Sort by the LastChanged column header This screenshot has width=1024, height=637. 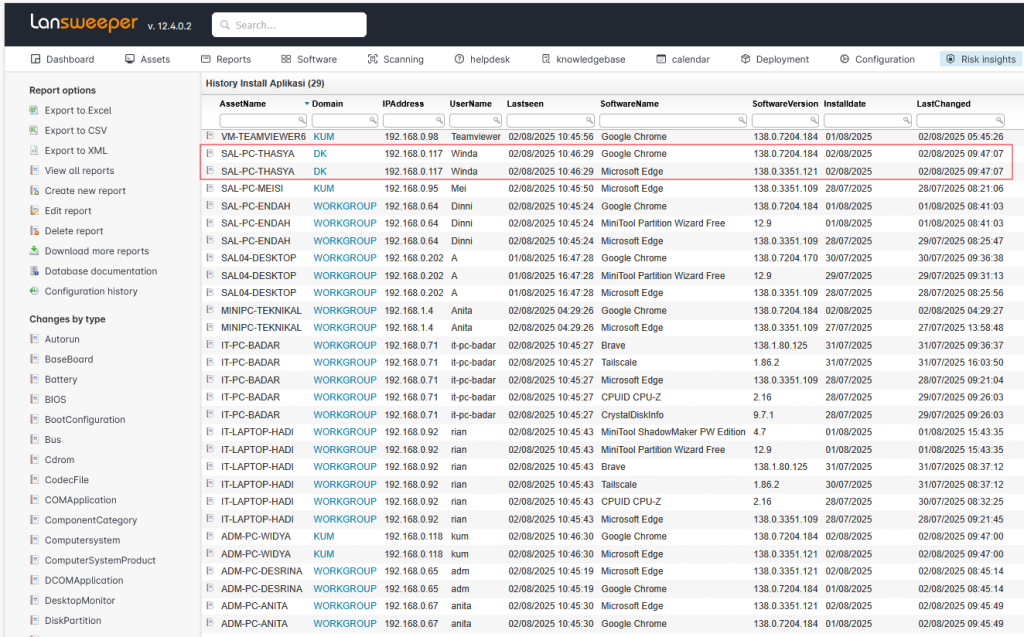point(943,103)
